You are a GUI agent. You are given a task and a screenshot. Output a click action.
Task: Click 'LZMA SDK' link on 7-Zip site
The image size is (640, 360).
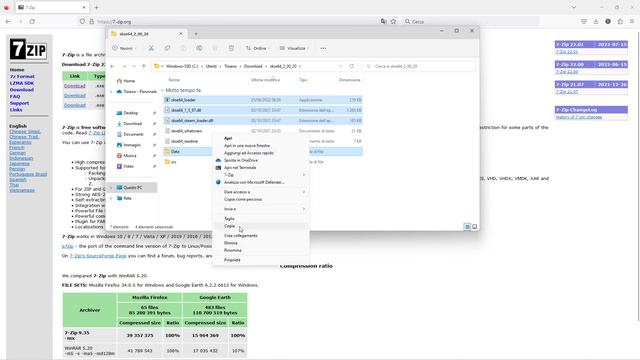click(x=22, y=83)
